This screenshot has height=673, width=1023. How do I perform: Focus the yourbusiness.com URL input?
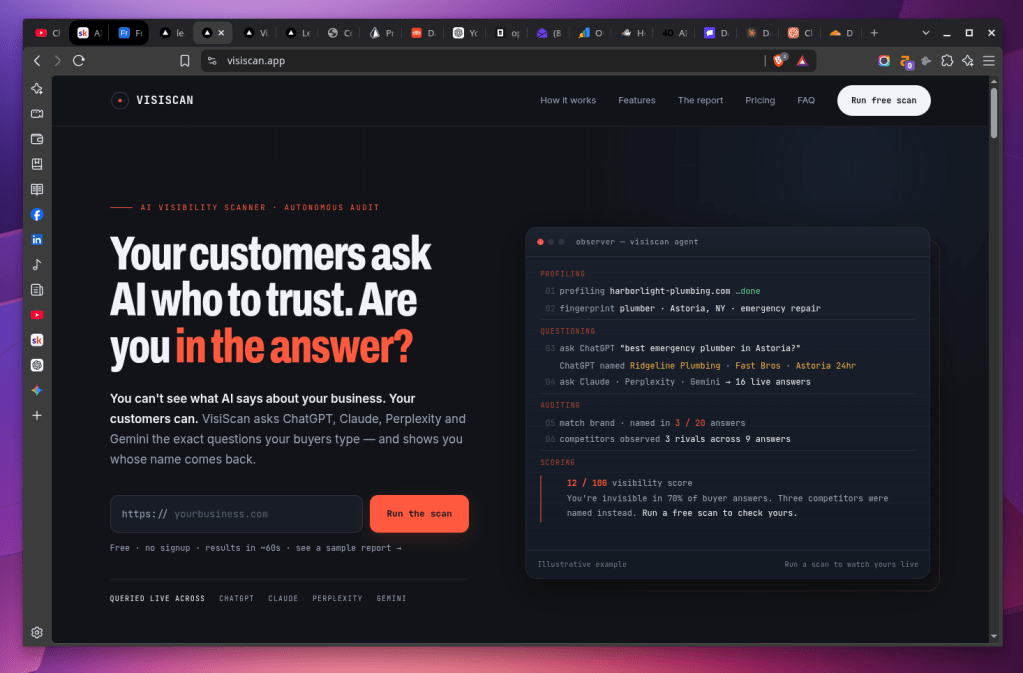tap(236, 514)
